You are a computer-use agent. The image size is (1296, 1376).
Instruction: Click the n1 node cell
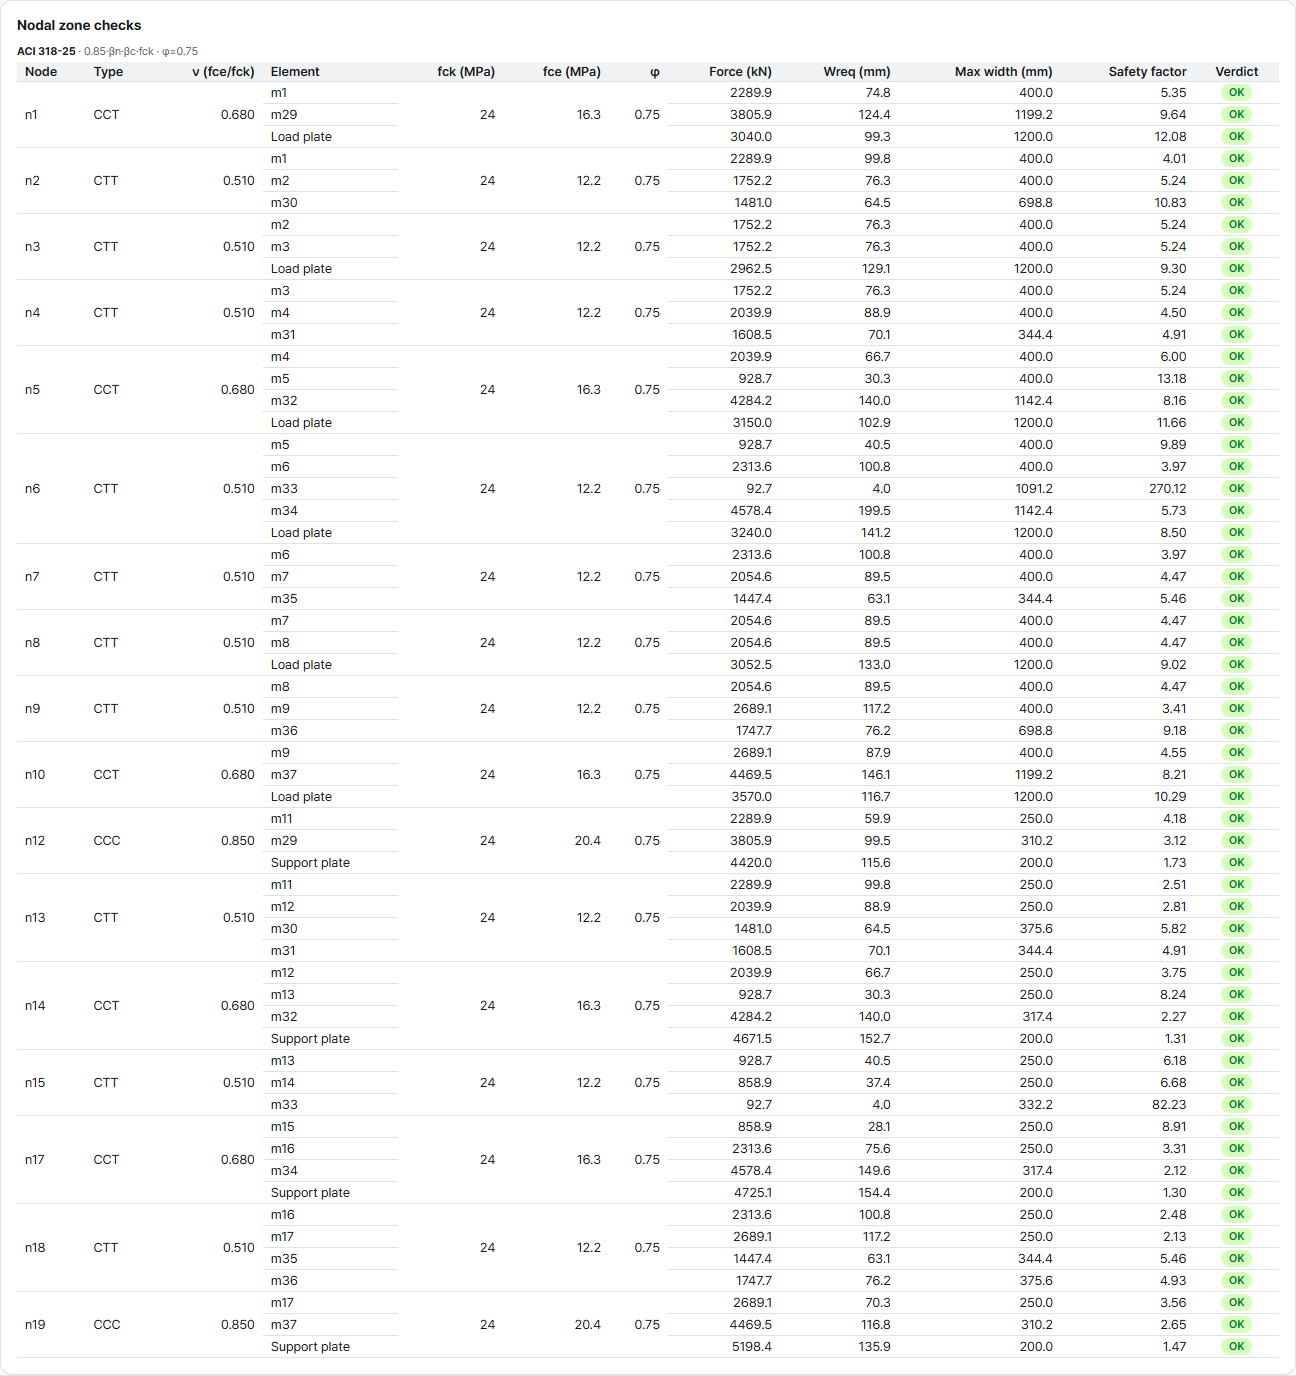point(31,115)
